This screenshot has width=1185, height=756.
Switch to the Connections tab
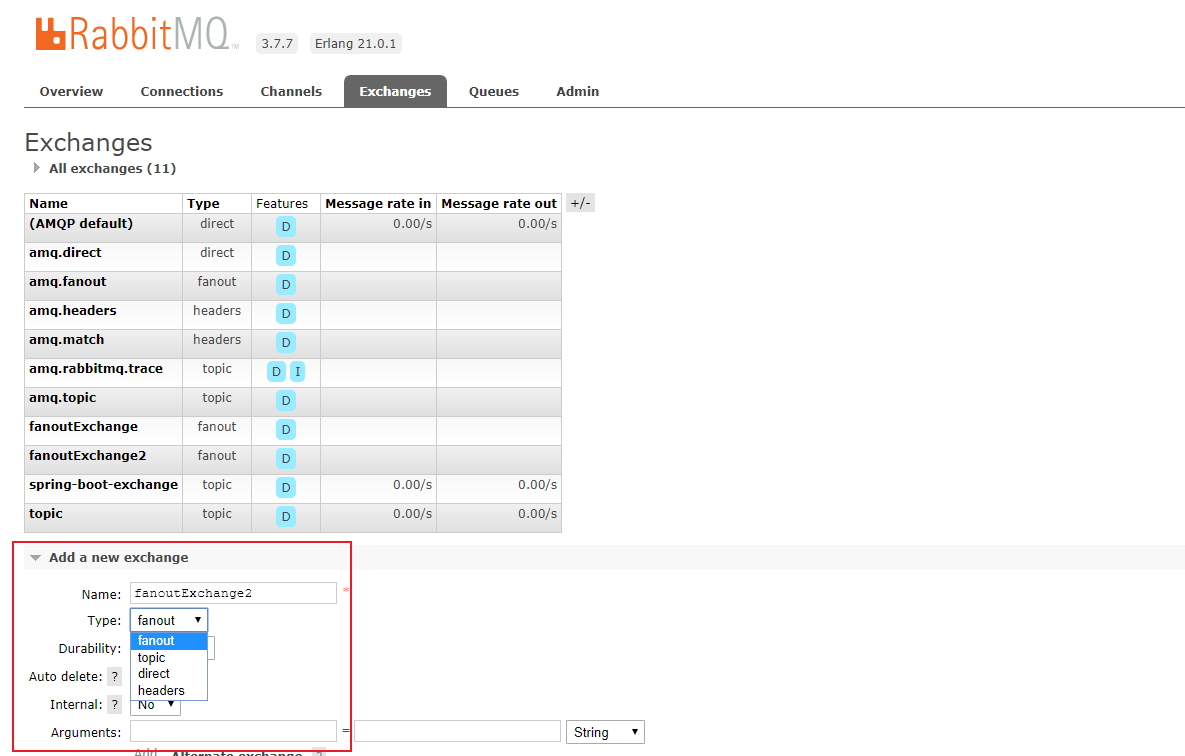[181, 91]
